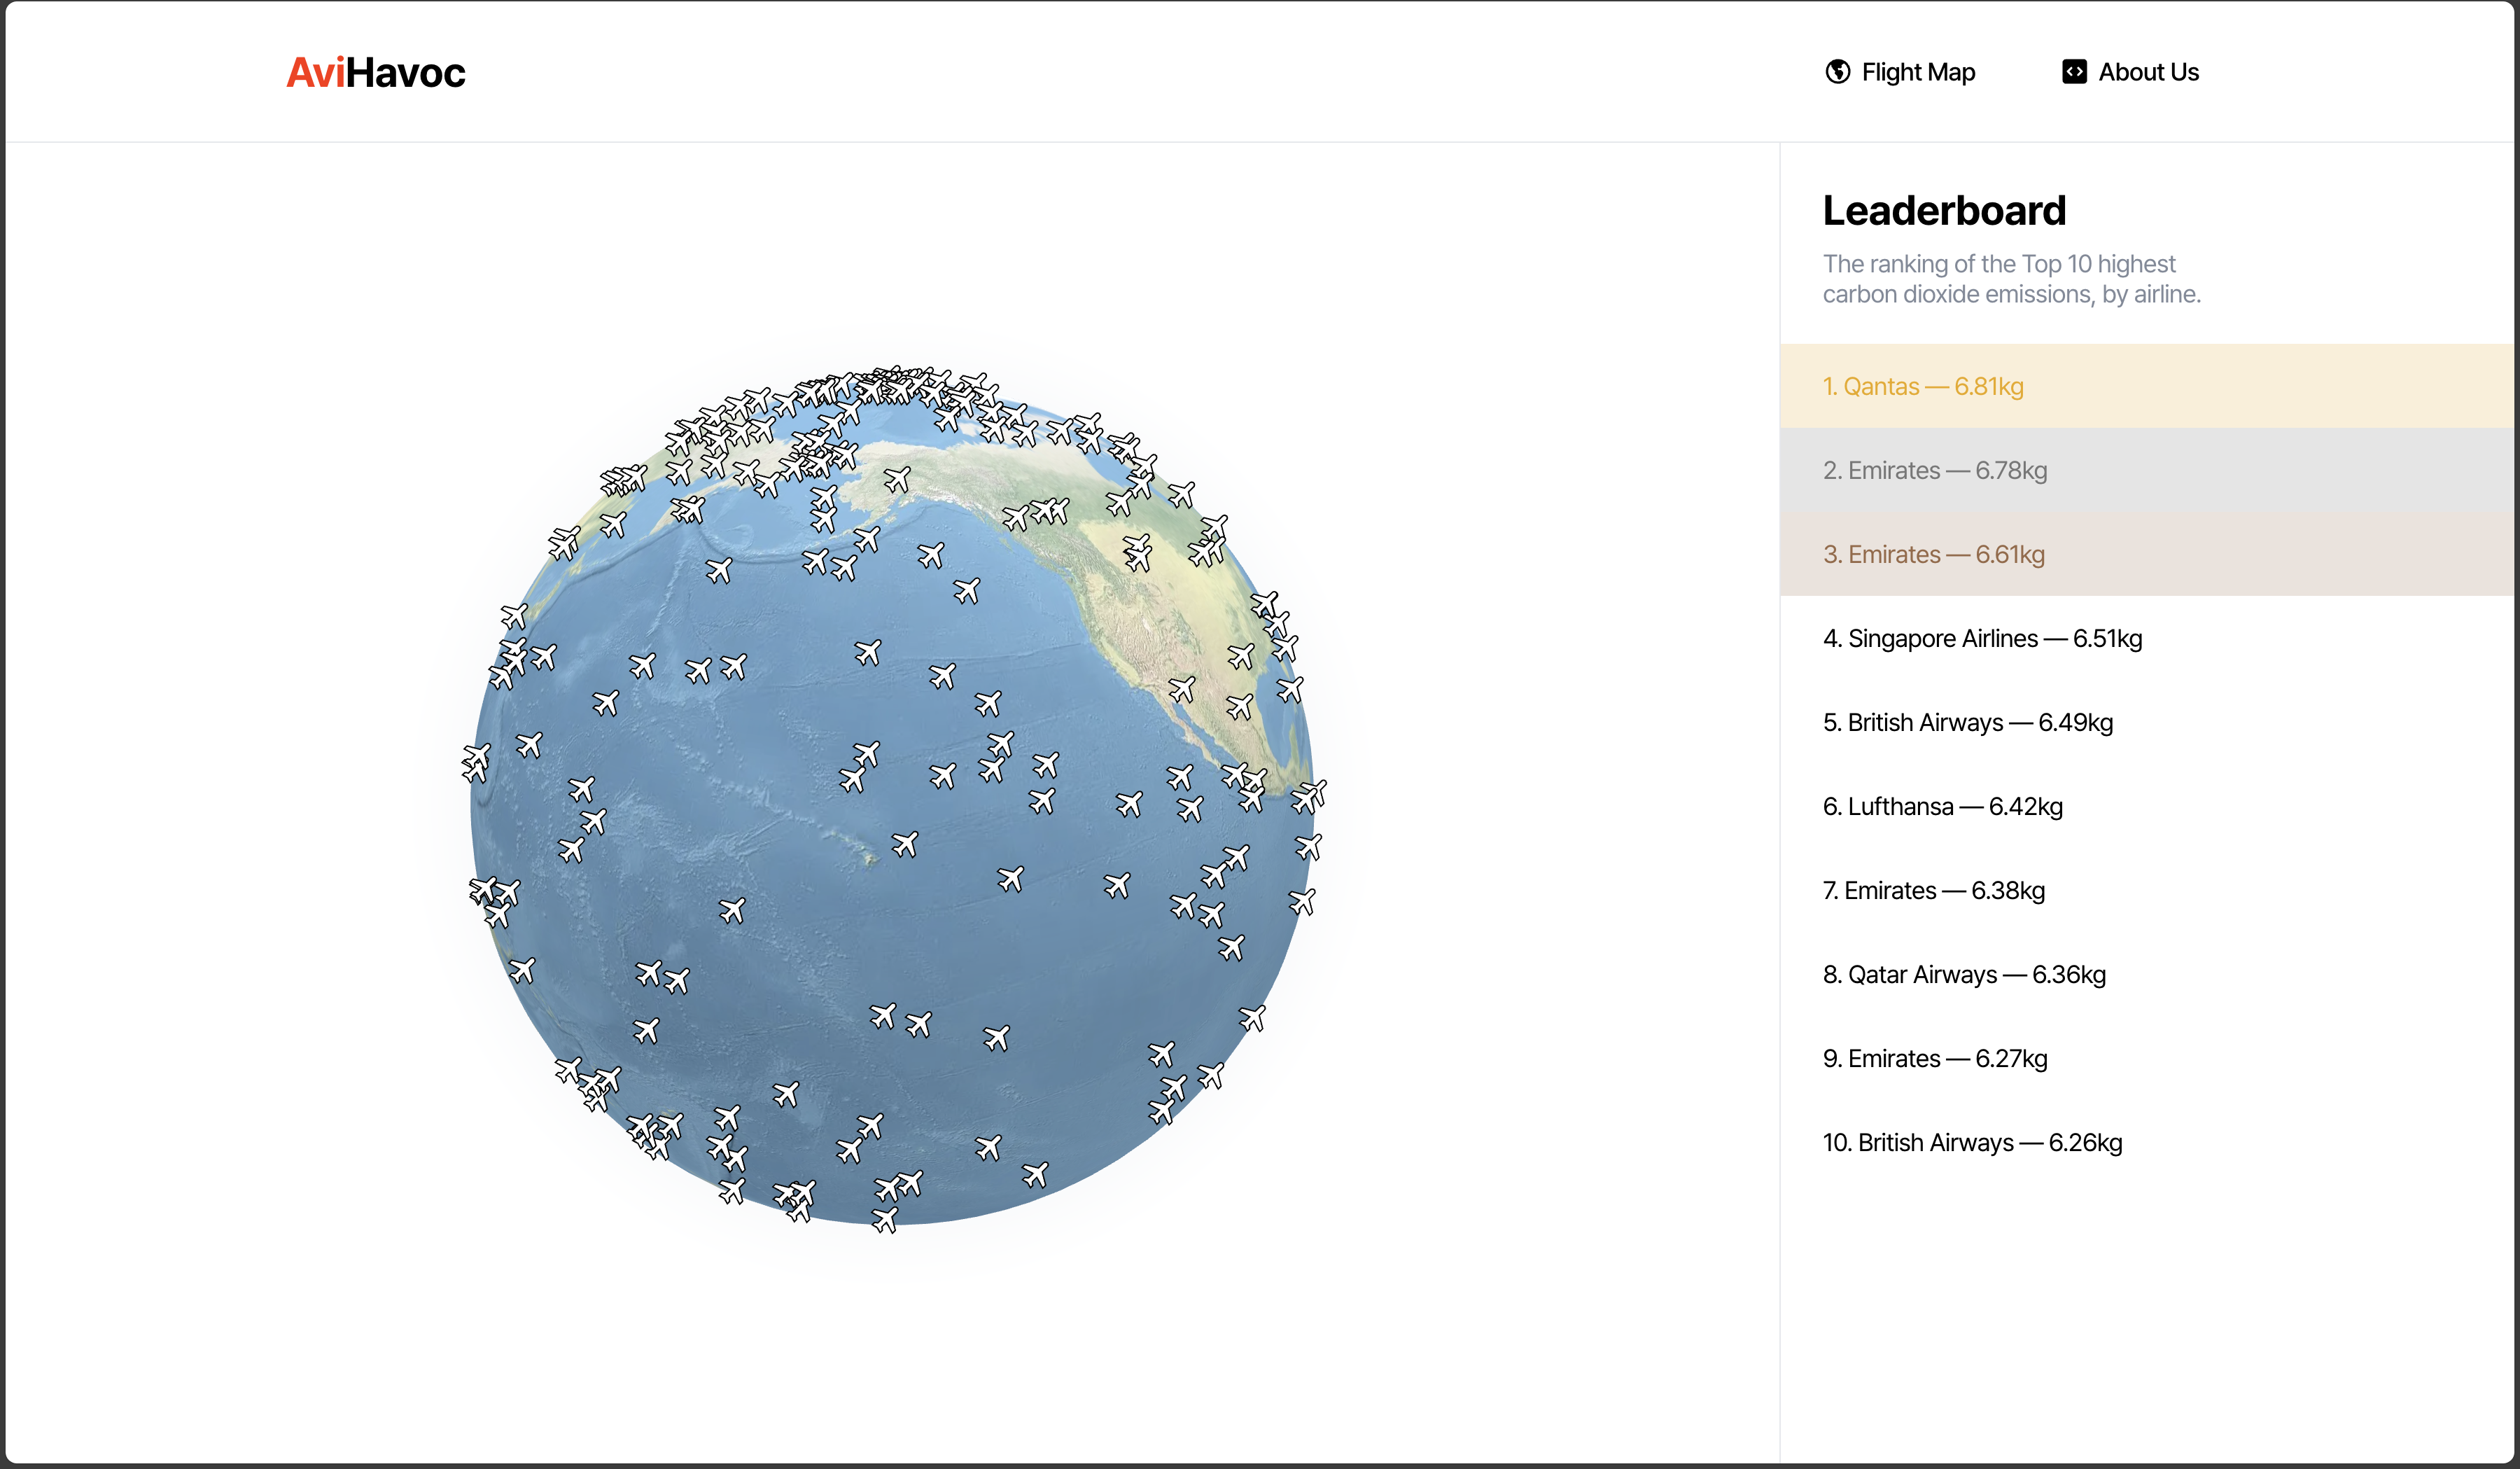Click the ninth-place Emirates 6.27kg entry
The width and height of the screenshot is (2520, 1469).
click(x=1934, y=1059)
